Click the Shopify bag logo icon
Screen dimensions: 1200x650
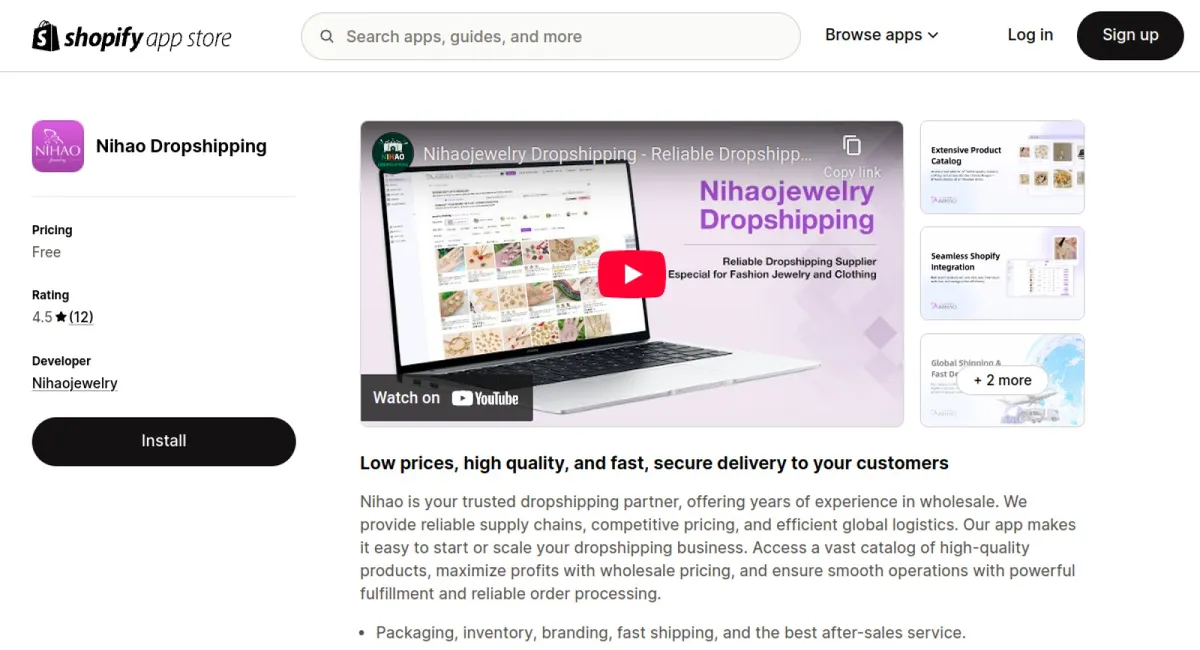point(46,36)
